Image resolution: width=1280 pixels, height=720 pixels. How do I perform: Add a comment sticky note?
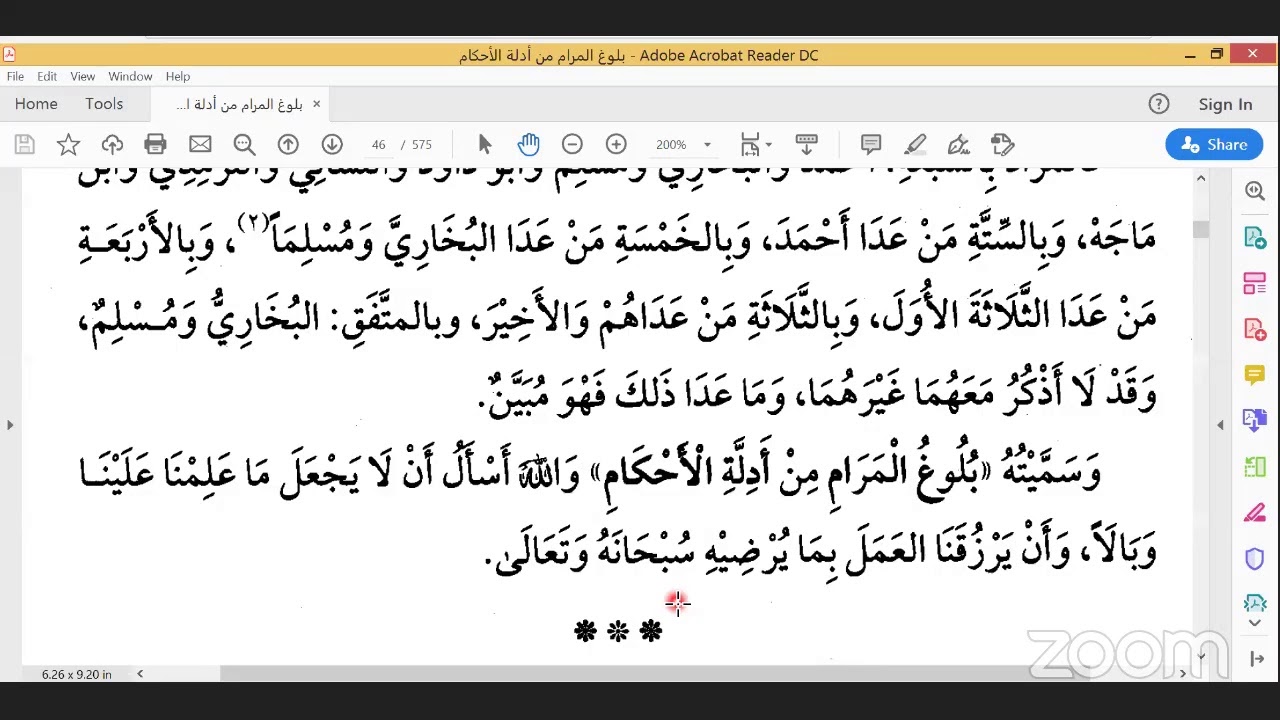click(871, 145)
